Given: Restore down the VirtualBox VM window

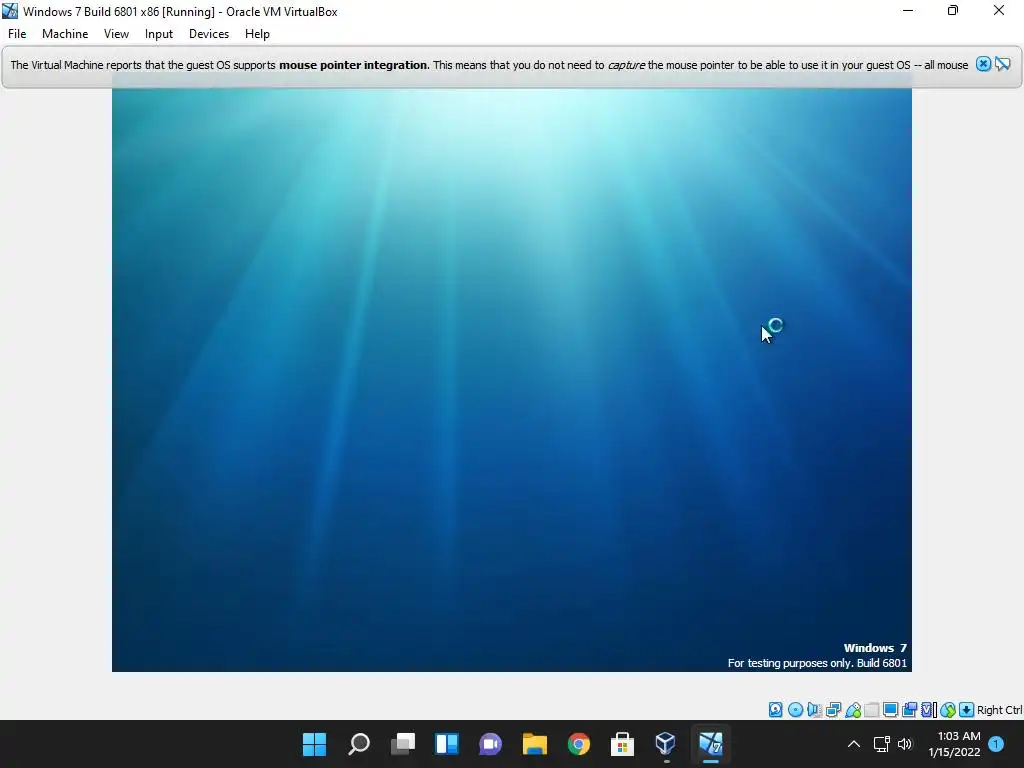Looking at the screenshot, I should 953,11.
